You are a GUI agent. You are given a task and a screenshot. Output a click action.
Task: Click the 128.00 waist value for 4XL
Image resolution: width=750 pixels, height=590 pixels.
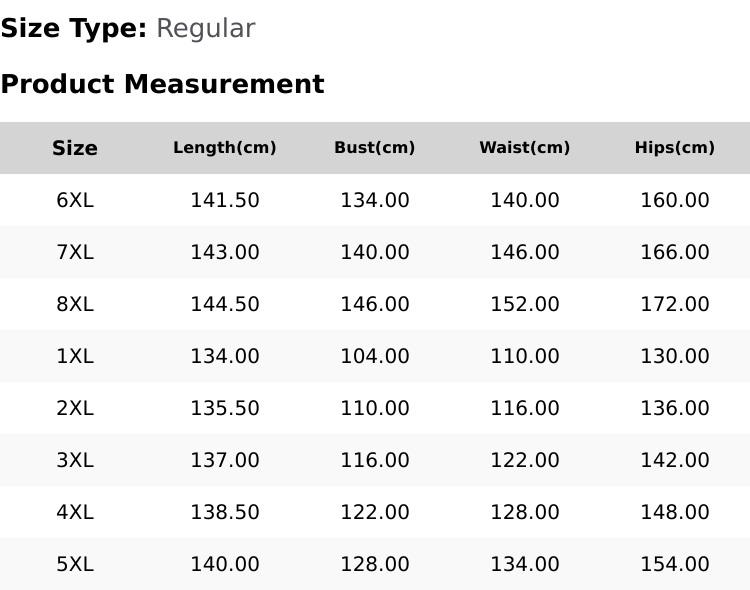click(525, 512)
